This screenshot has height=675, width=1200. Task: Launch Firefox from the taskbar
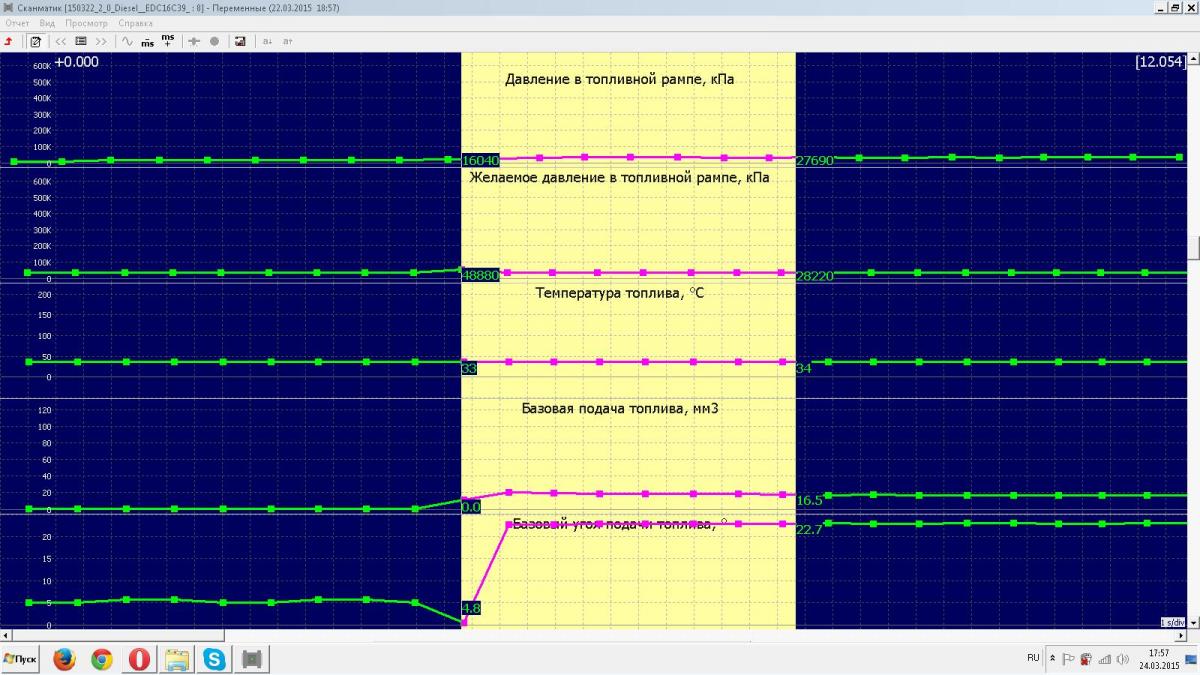click(64, 659)
